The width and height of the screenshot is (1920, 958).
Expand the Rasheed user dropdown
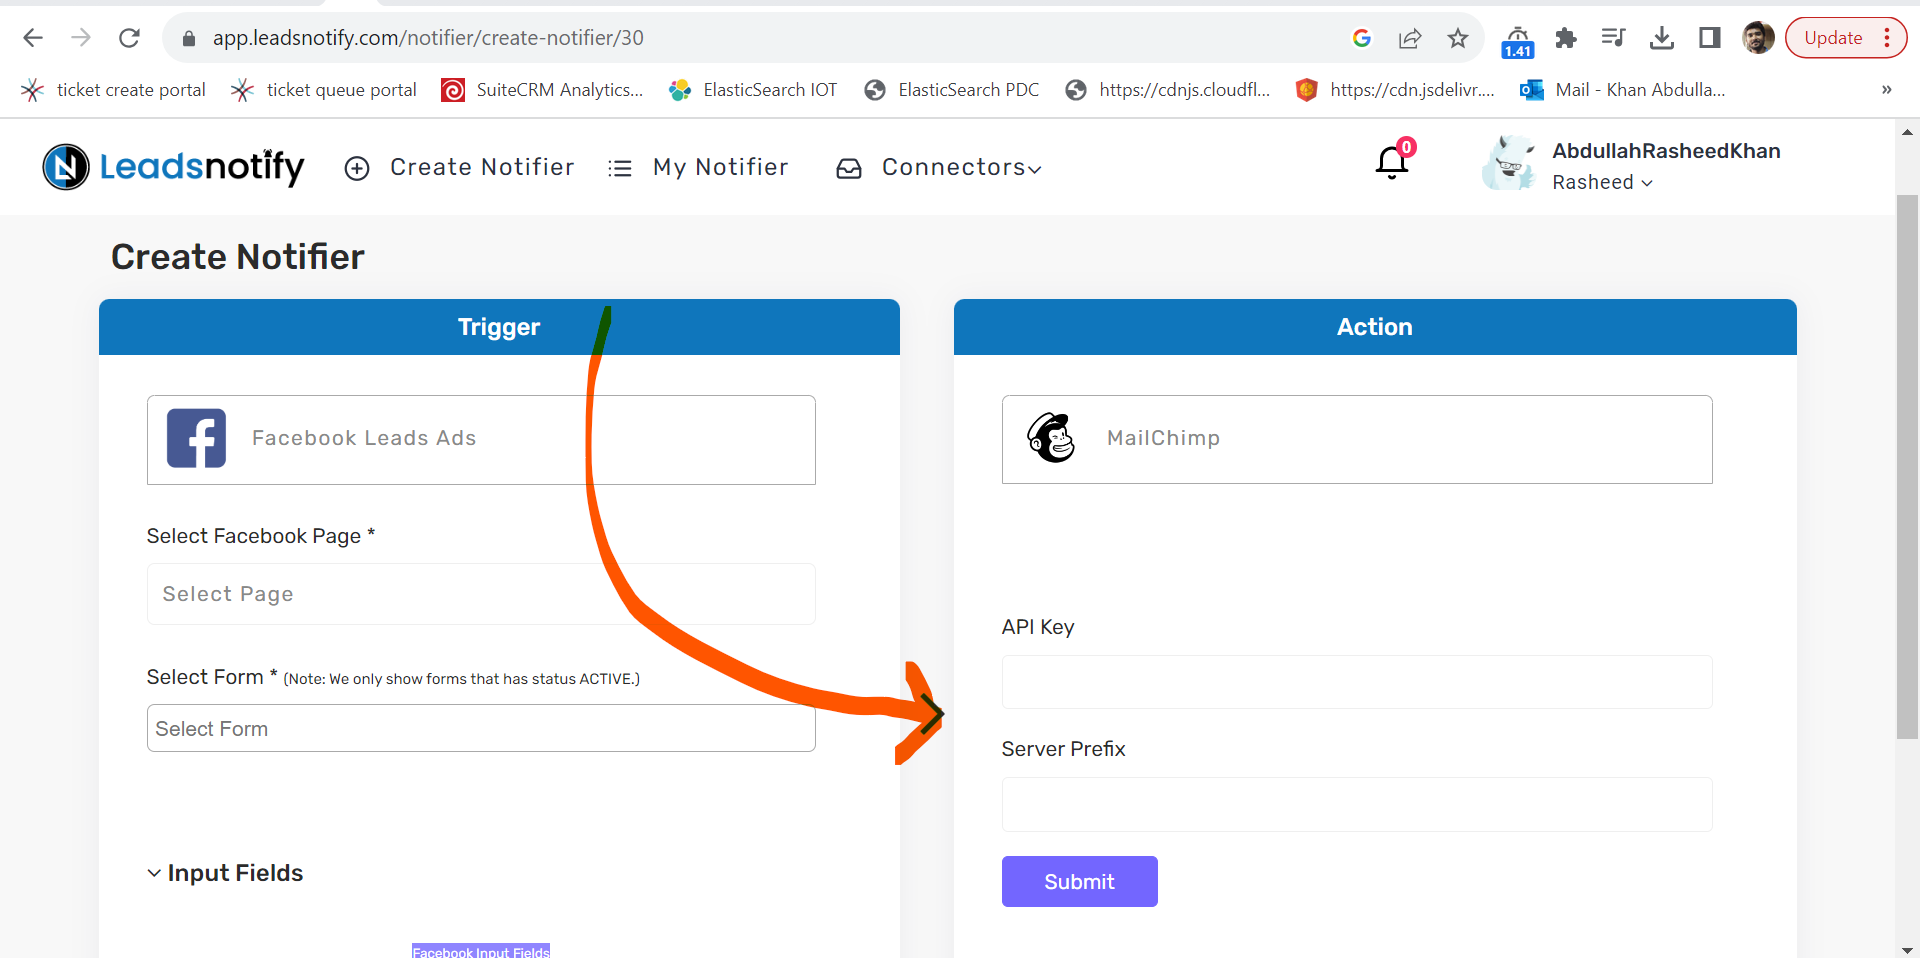tap(1602, 182)
